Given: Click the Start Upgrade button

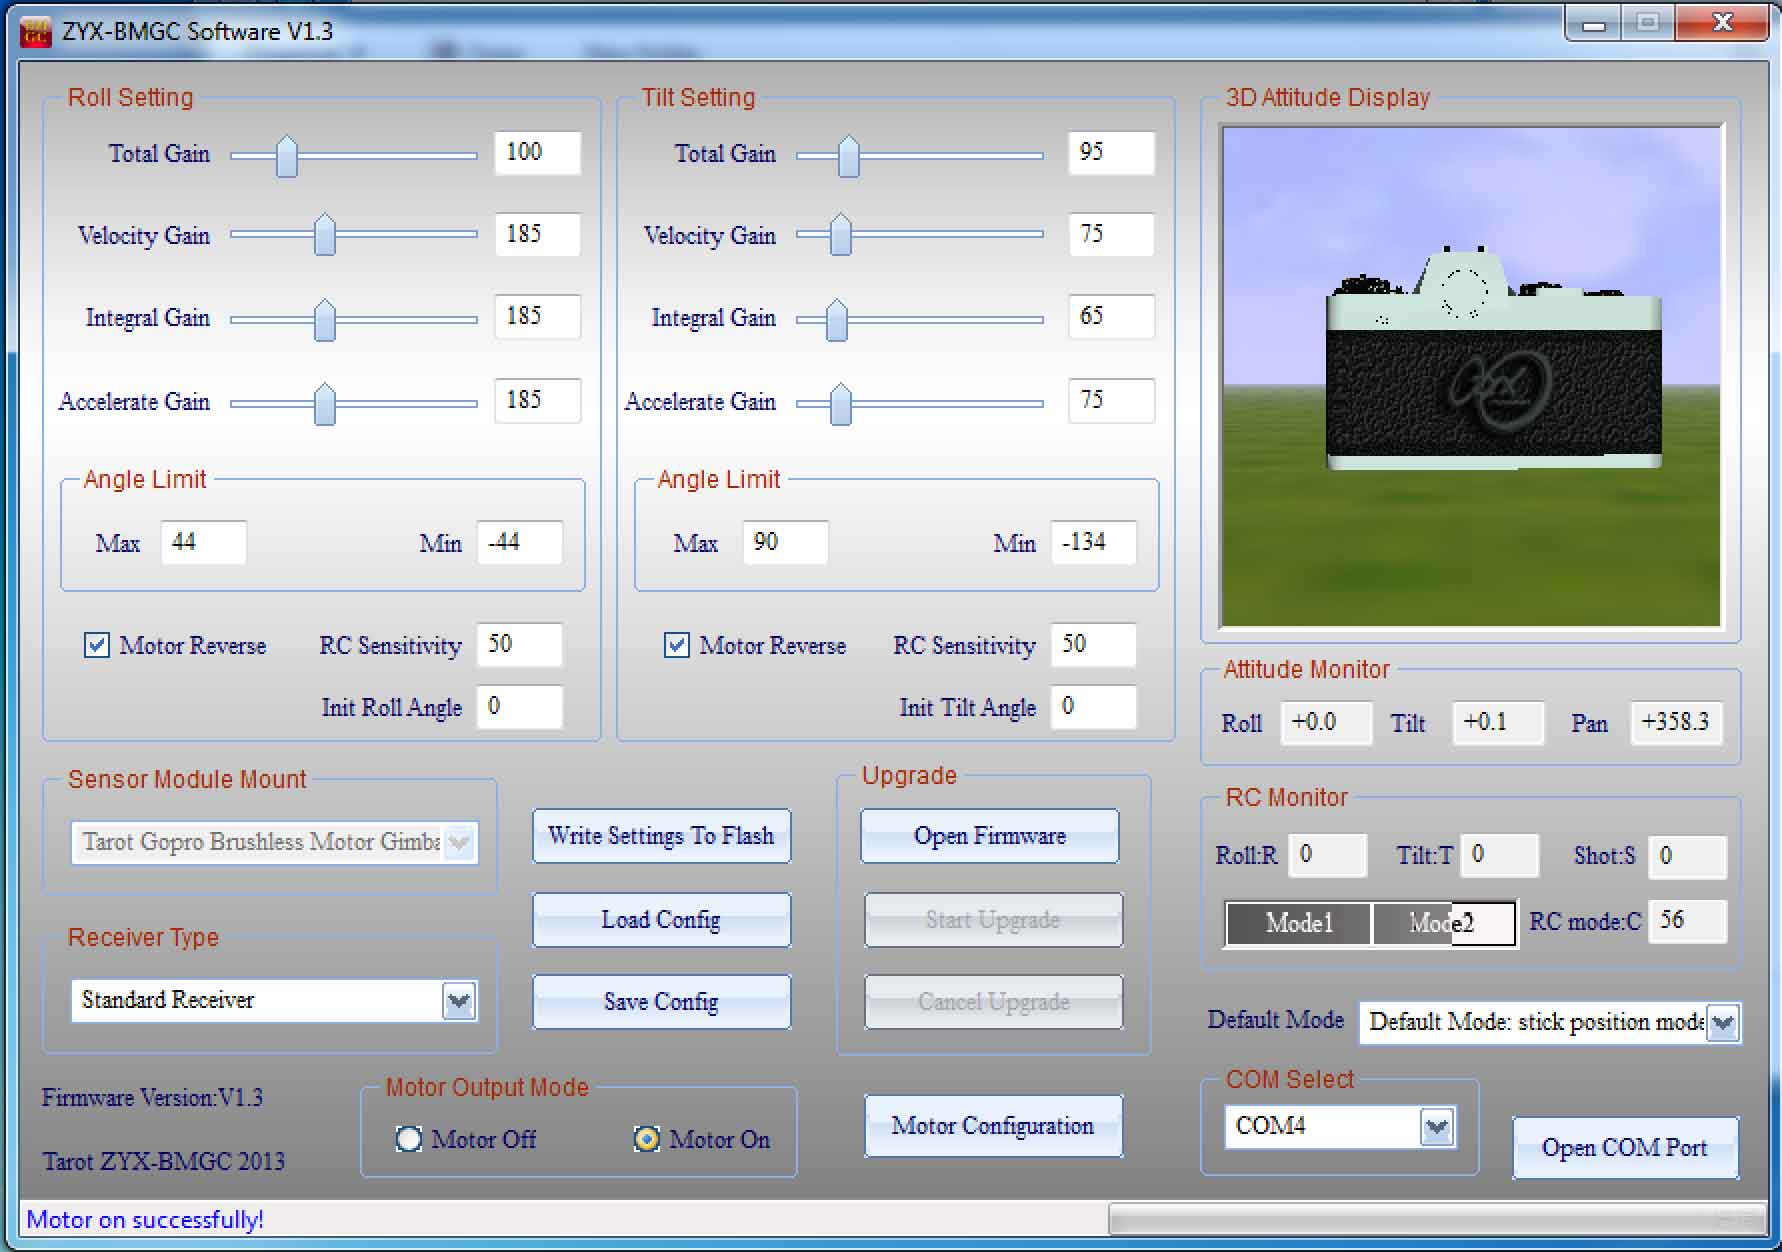Looking at the screenshot, I should coord(993,920).
